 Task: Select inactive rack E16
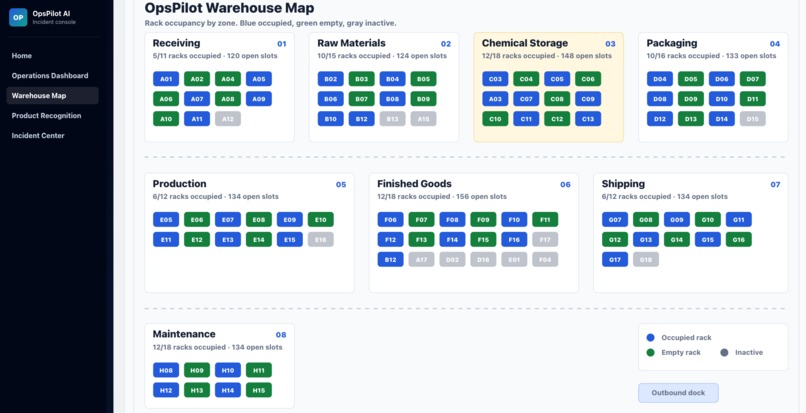[320, 240]
